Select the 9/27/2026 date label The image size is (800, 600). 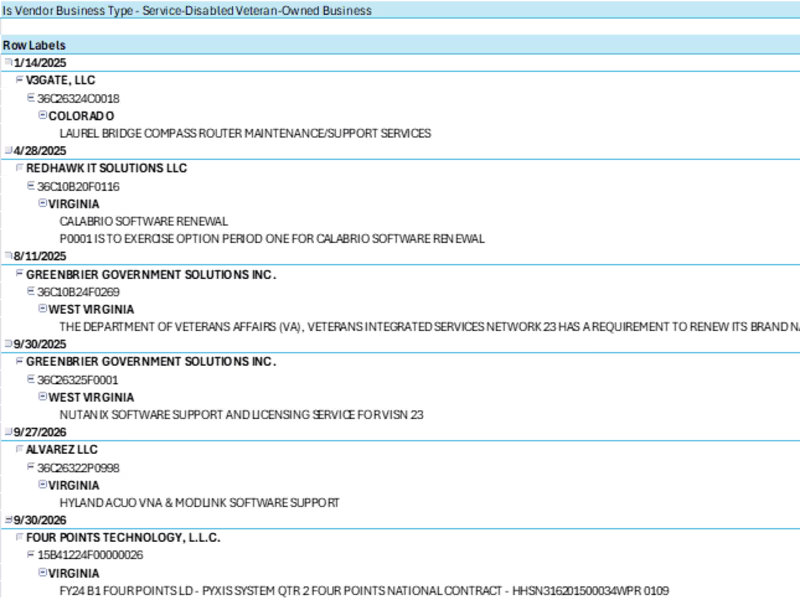(x=40, y=432)
